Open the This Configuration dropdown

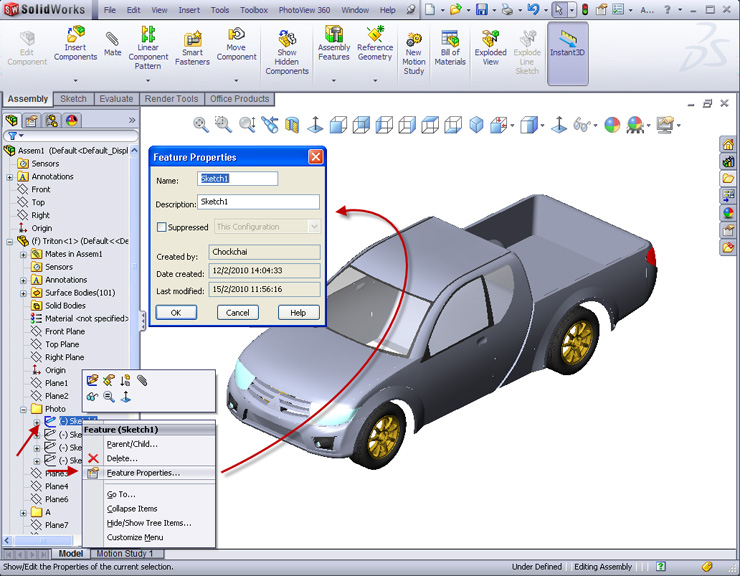(x=314, y=227)
